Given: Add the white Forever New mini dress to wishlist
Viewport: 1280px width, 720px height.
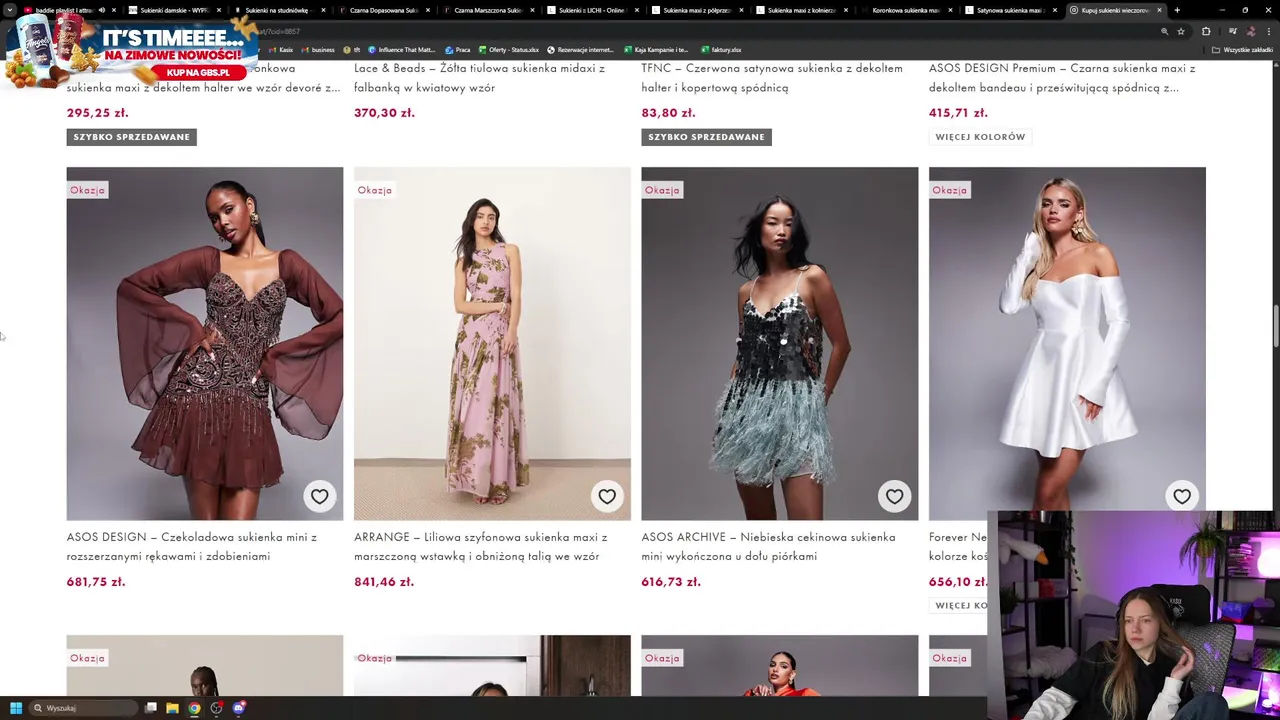Looking at the screenshot, I should coord(1182,496).
